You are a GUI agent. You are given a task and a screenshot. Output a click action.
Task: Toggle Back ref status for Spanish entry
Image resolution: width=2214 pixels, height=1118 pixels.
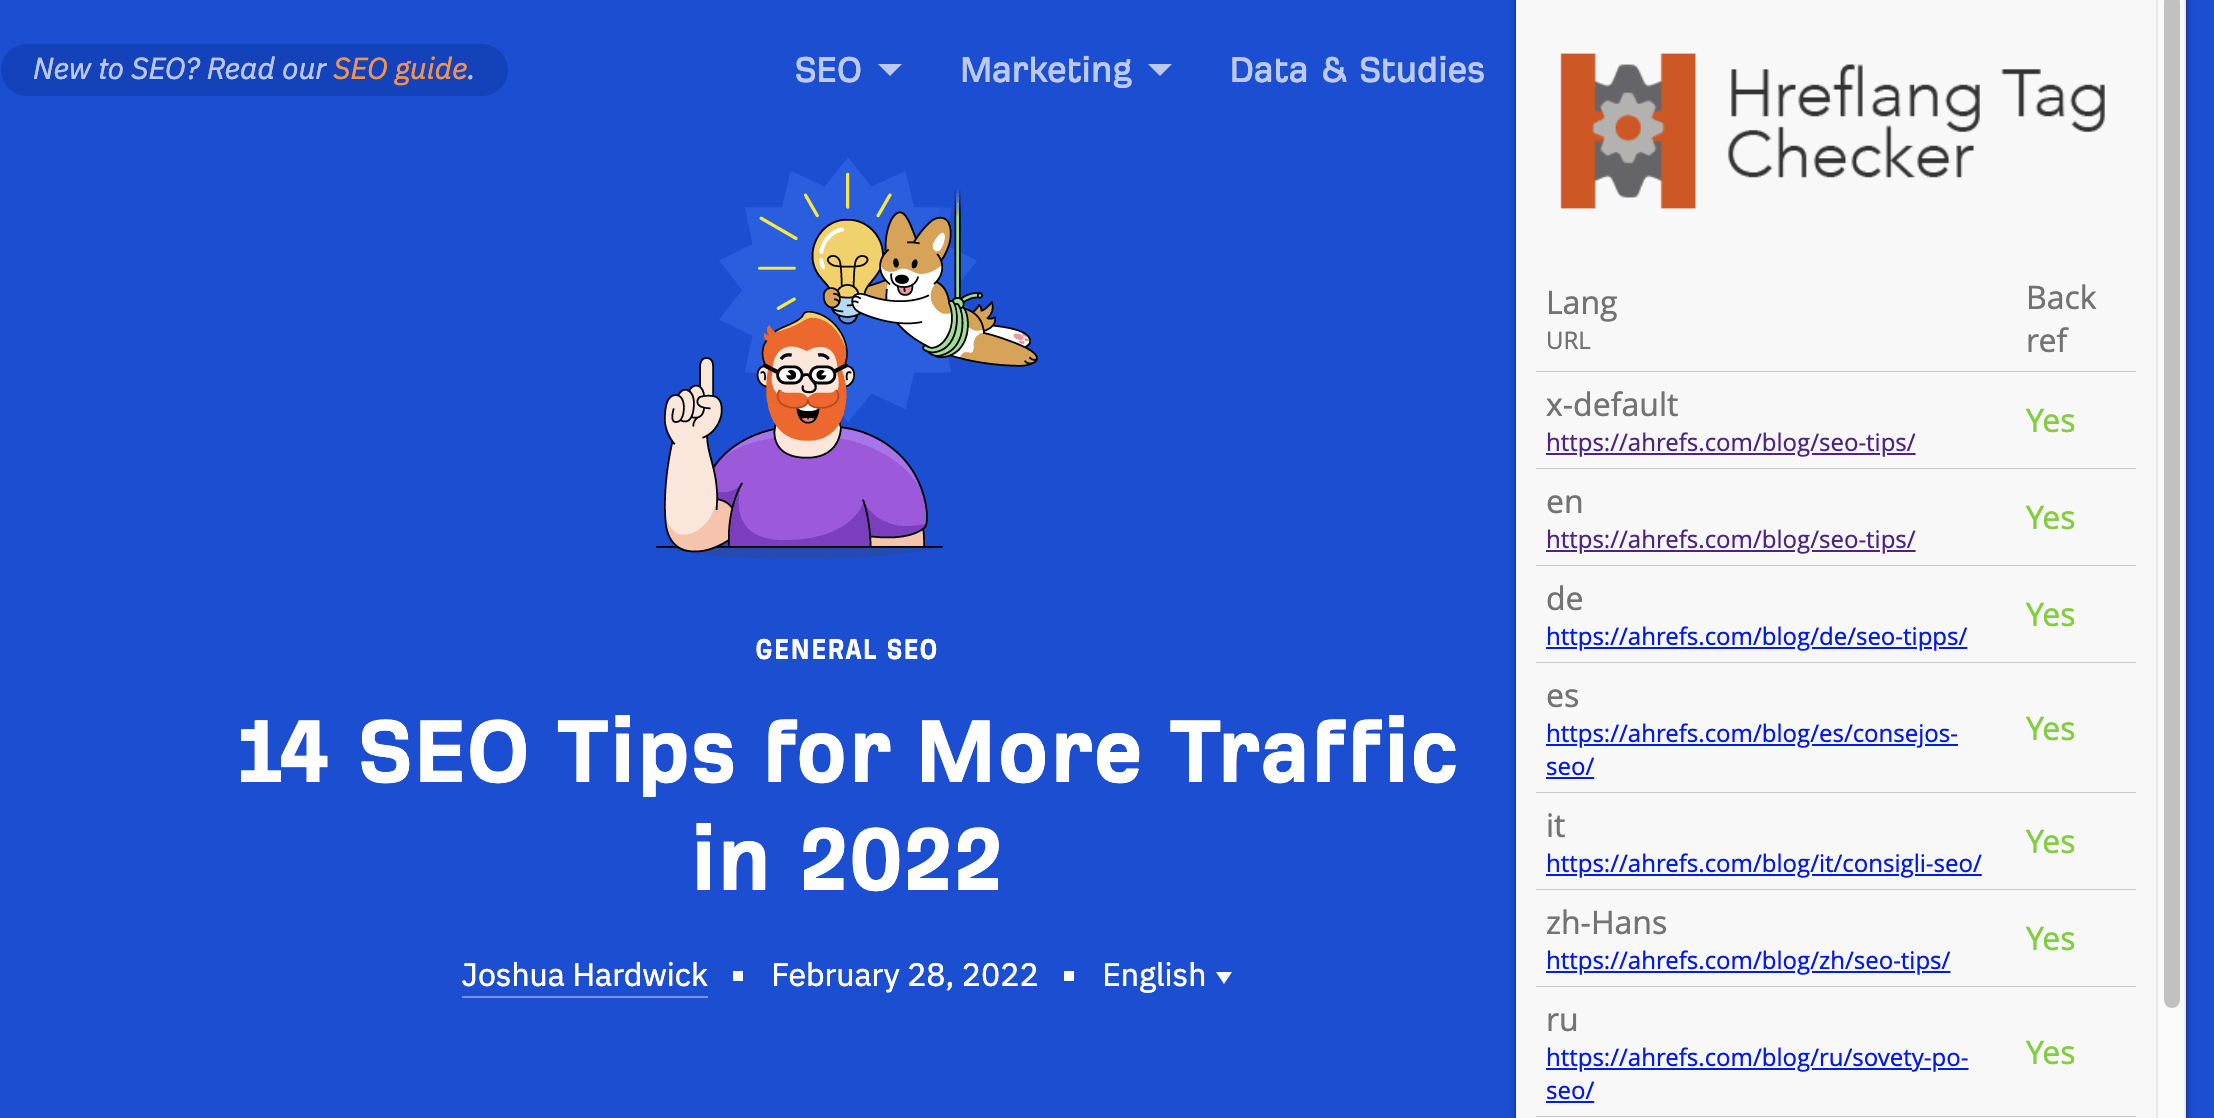click(2053, 726)
